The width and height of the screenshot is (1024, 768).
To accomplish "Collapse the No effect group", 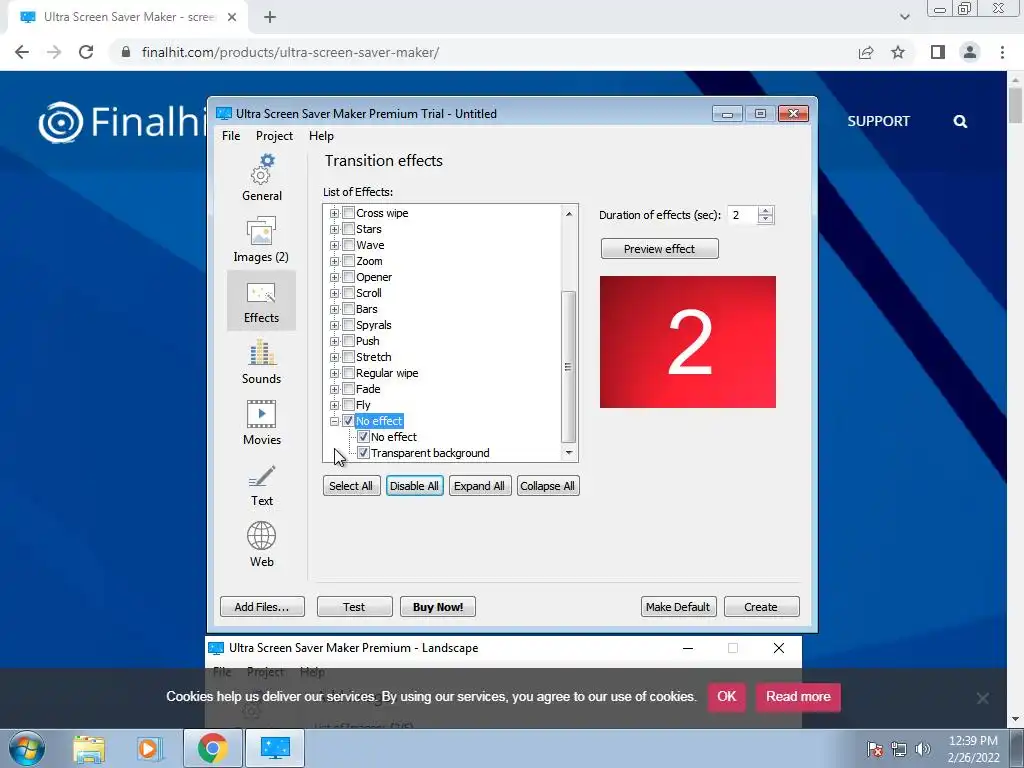I will [334, 421].
